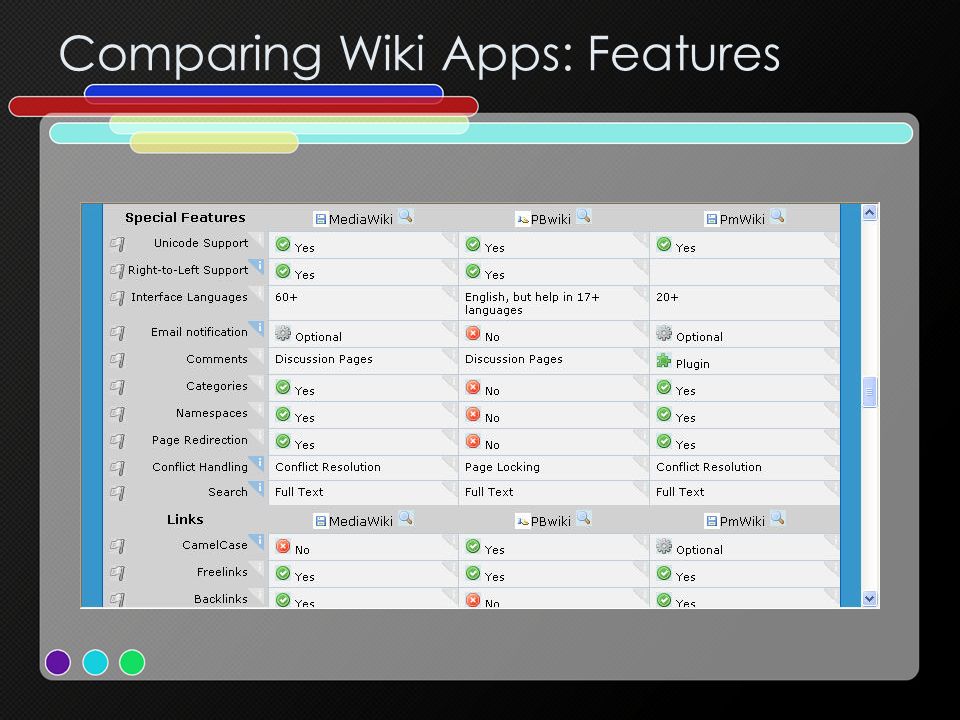
Task: Click PBwiki 'Discussion Pages' cell
Action: pos(553,361)
